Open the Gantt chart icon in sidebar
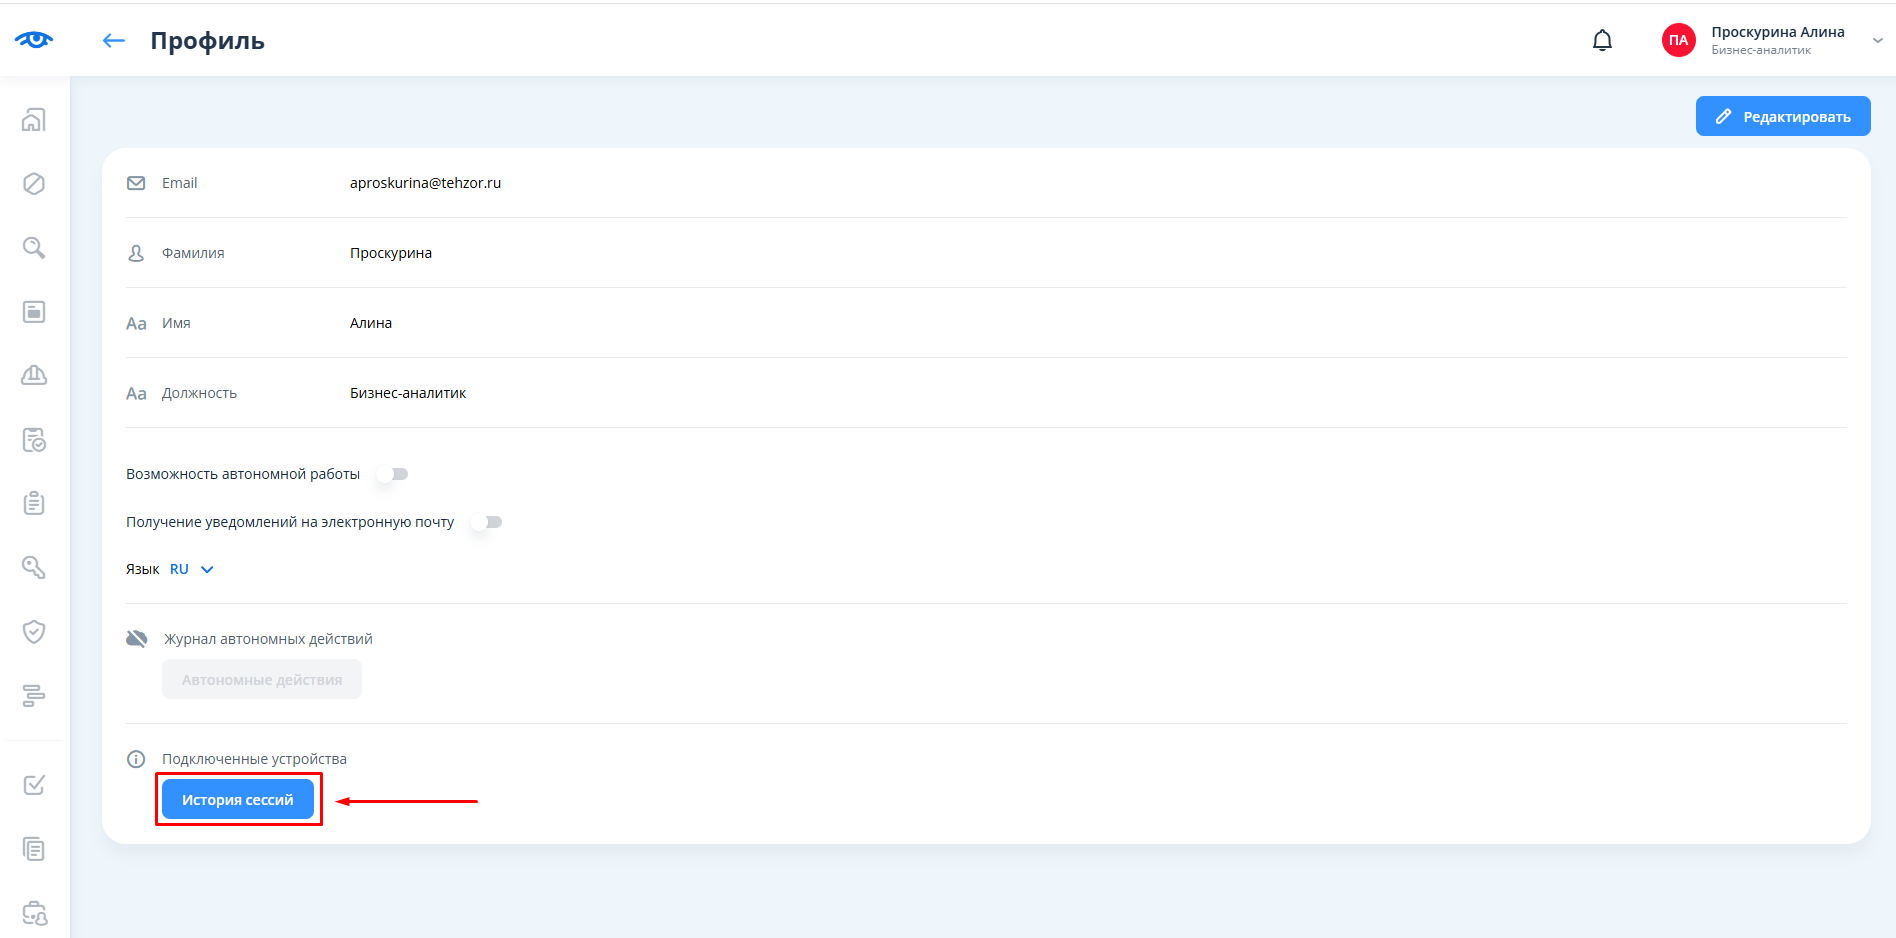The width and height of the screenshot is (1896, 938). pyautogui.click(x=34, y=695)
